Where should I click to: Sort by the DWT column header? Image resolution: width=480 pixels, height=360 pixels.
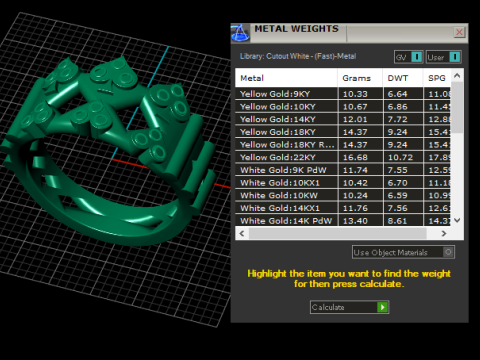click(403, 78)
